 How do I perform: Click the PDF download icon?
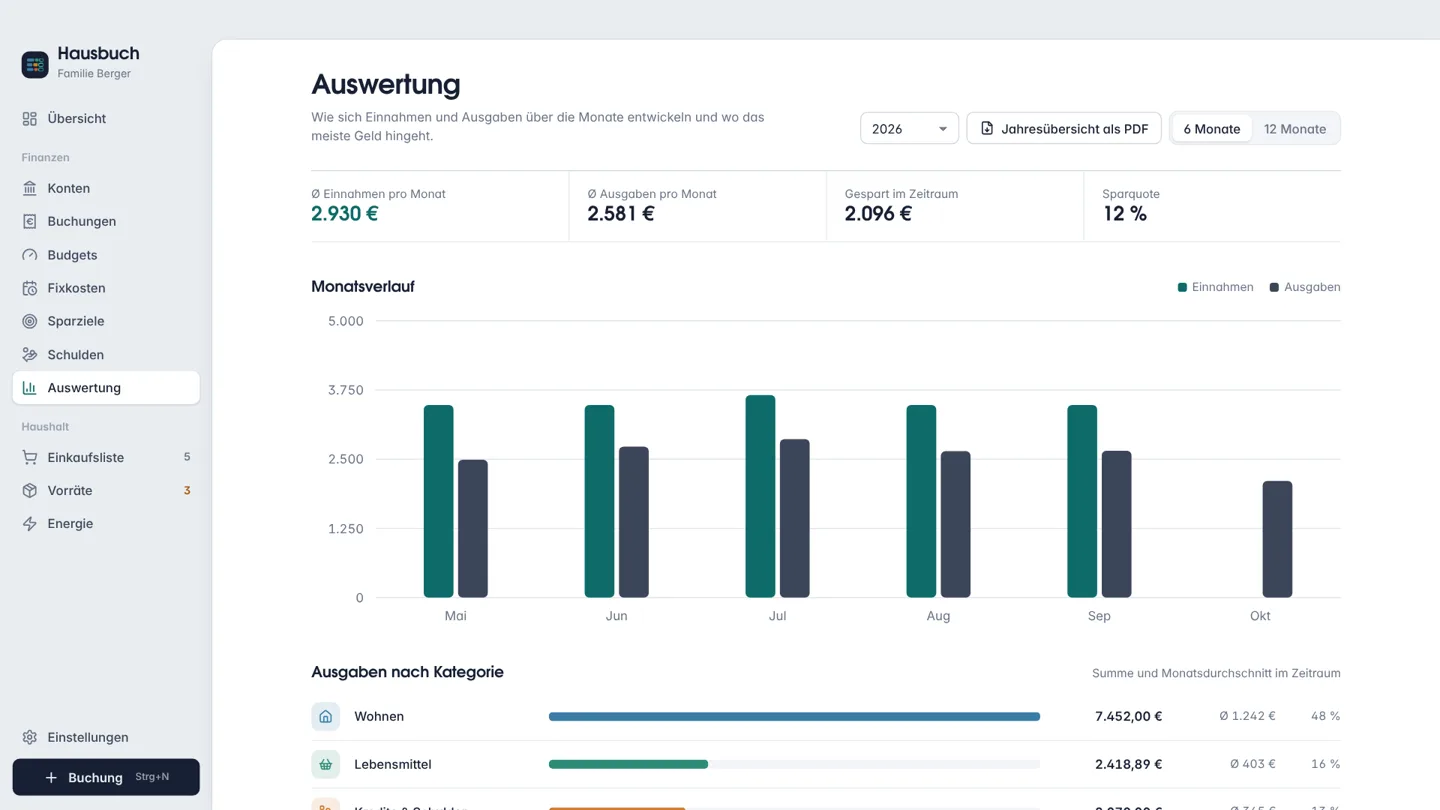coord(987,128)
